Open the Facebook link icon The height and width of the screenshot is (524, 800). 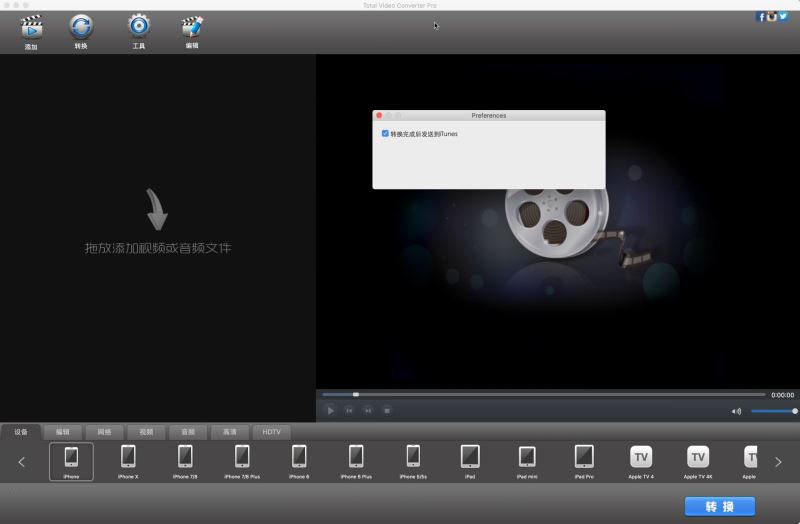(x=761, y=17)
